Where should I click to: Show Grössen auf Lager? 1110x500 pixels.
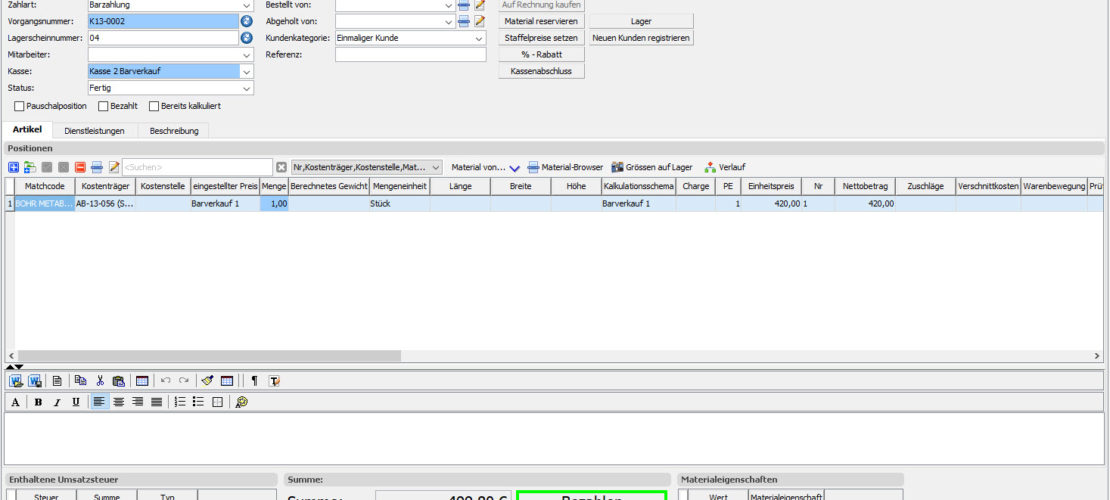click(652, 167)
